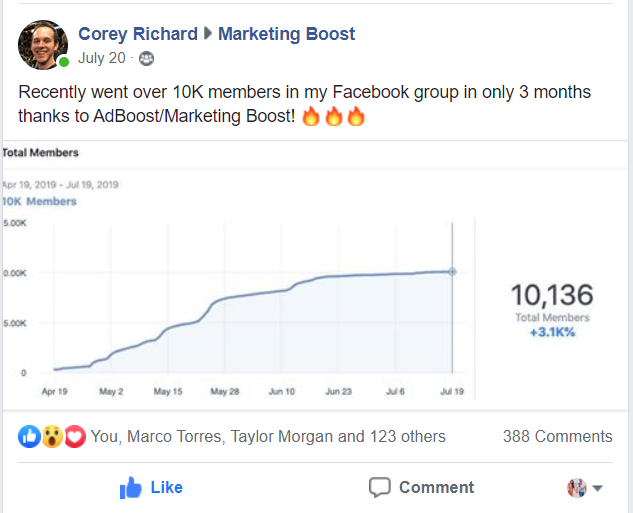Open the commenting-as profile dropdown
633x513 pixels.
click(598, 488)
